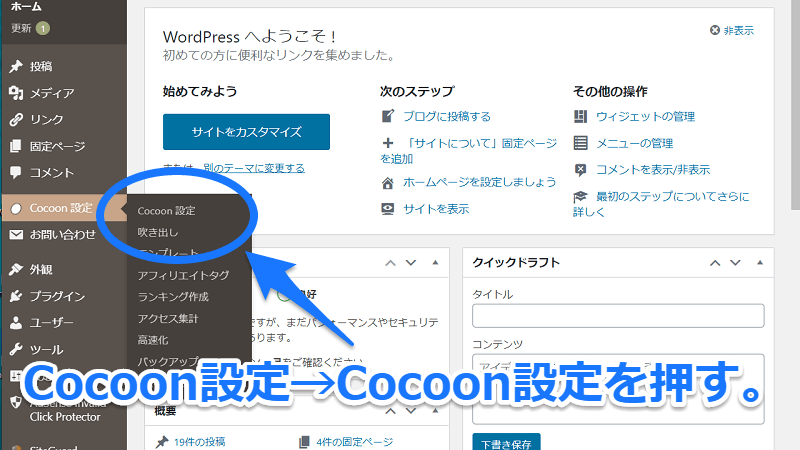Dismiss the welcome panel with 非表示
The width and height of the screenshot is (800, 450).
click(x=731, y=31)
